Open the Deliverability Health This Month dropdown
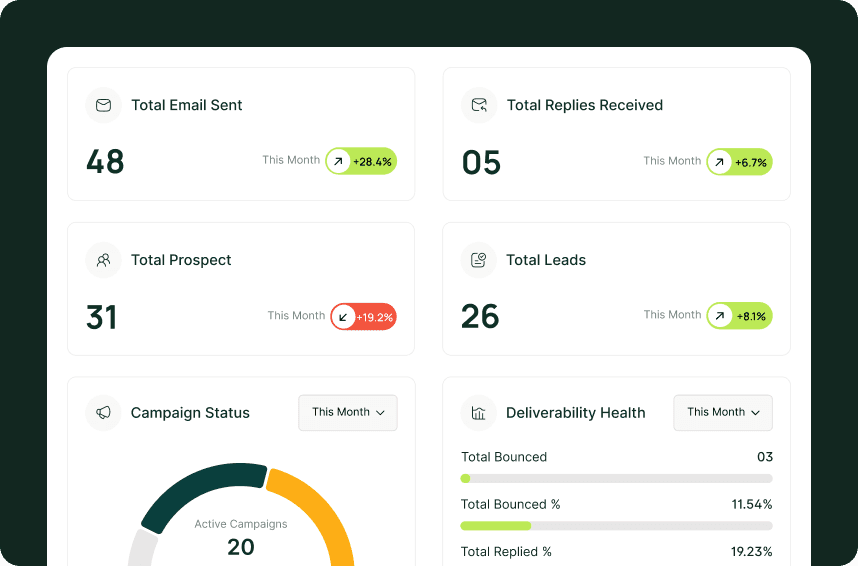 [723, 412]
